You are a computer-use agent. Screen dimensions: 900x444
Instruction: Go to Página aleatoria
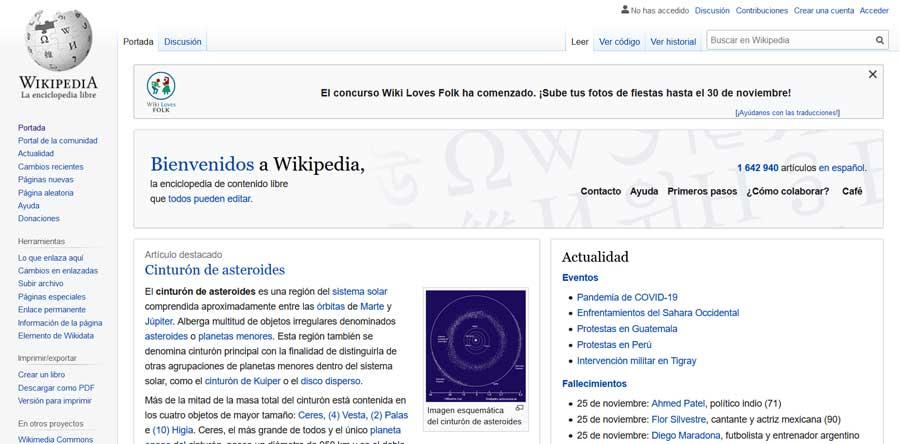pos(45,193)
